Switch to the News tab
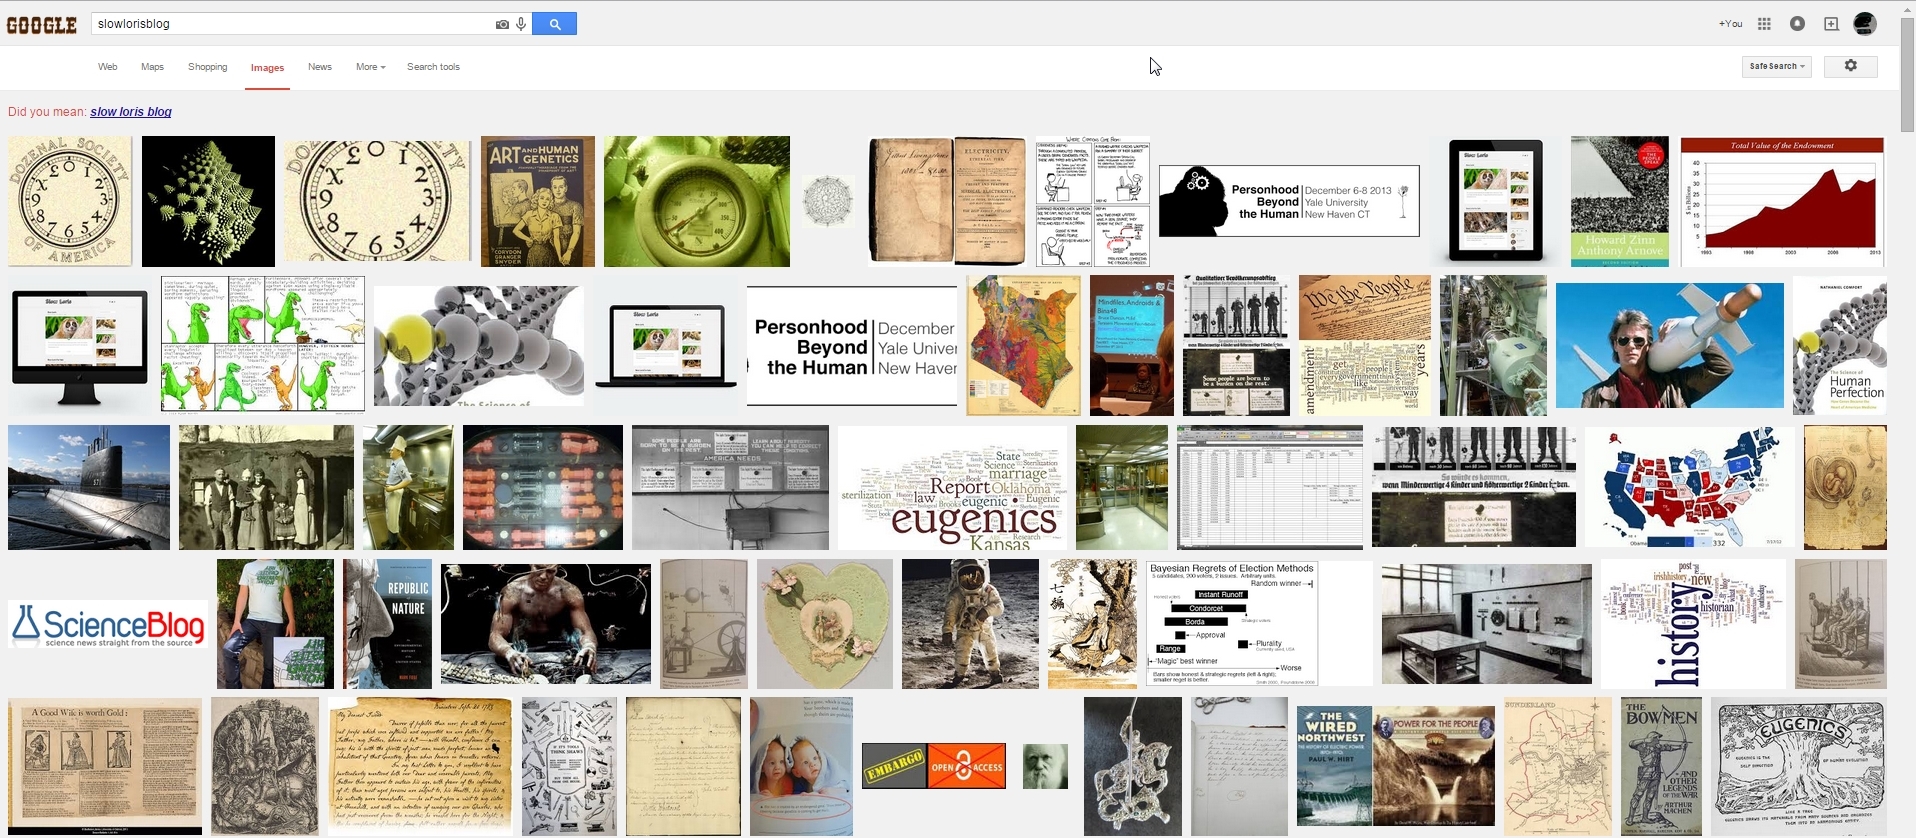The width and height of the screenshot is (1916, 838). pyautogui.click(x=319, y=67)
